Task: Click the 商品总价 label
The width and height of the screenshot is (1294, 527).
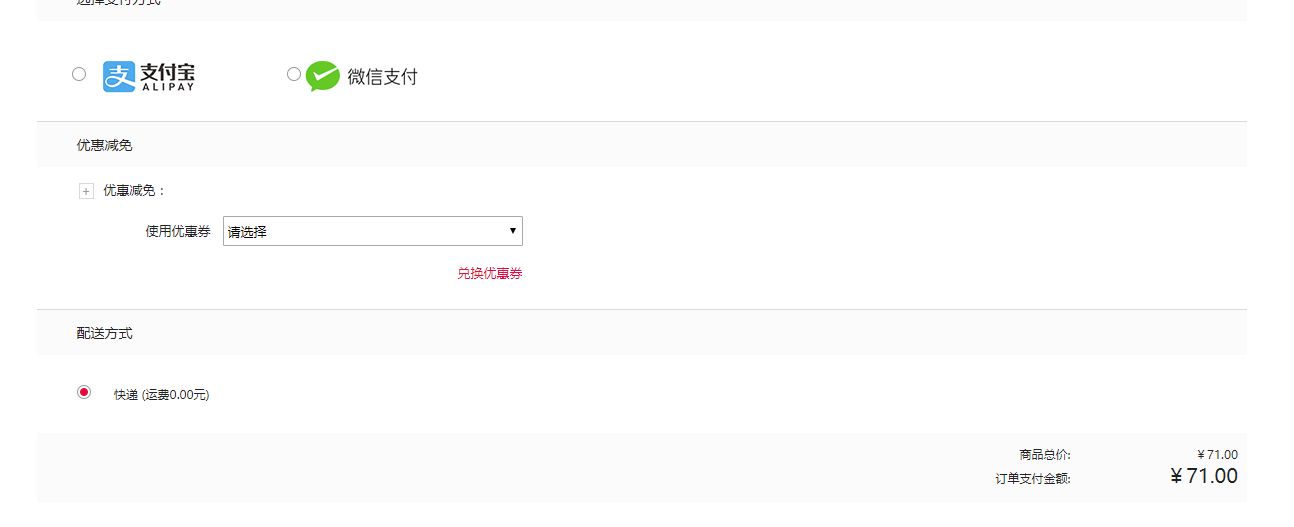Action: tap(1045, 455)
